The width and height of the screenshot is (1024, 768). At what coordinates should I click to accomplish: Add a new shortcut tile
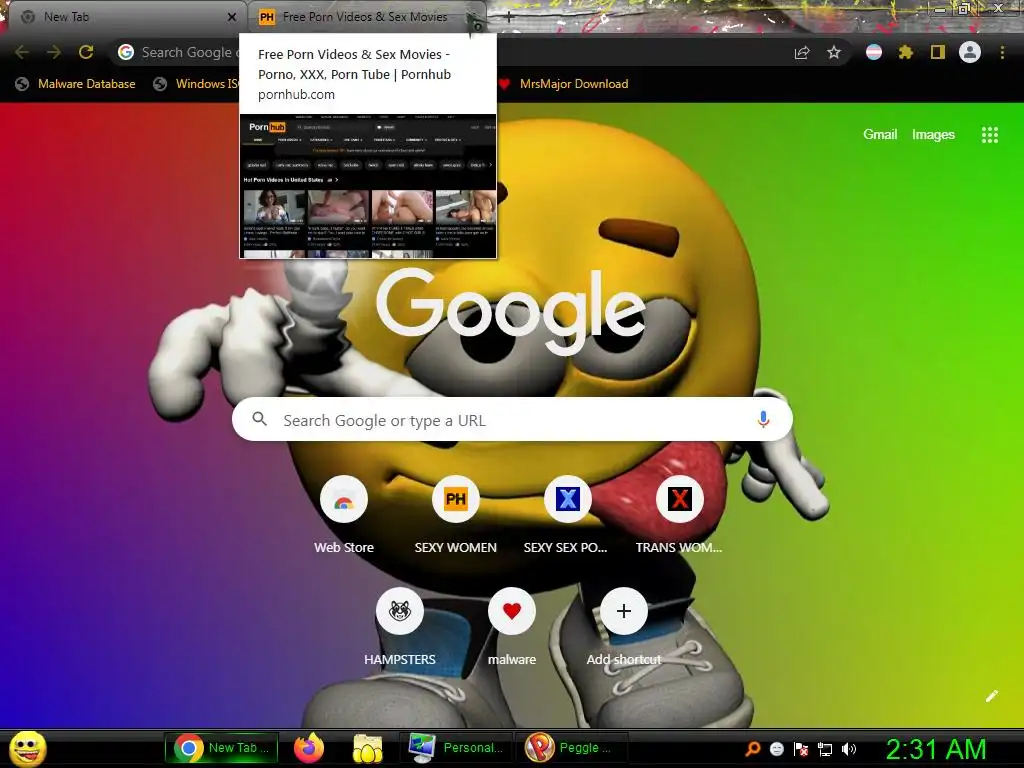point(624,626)
